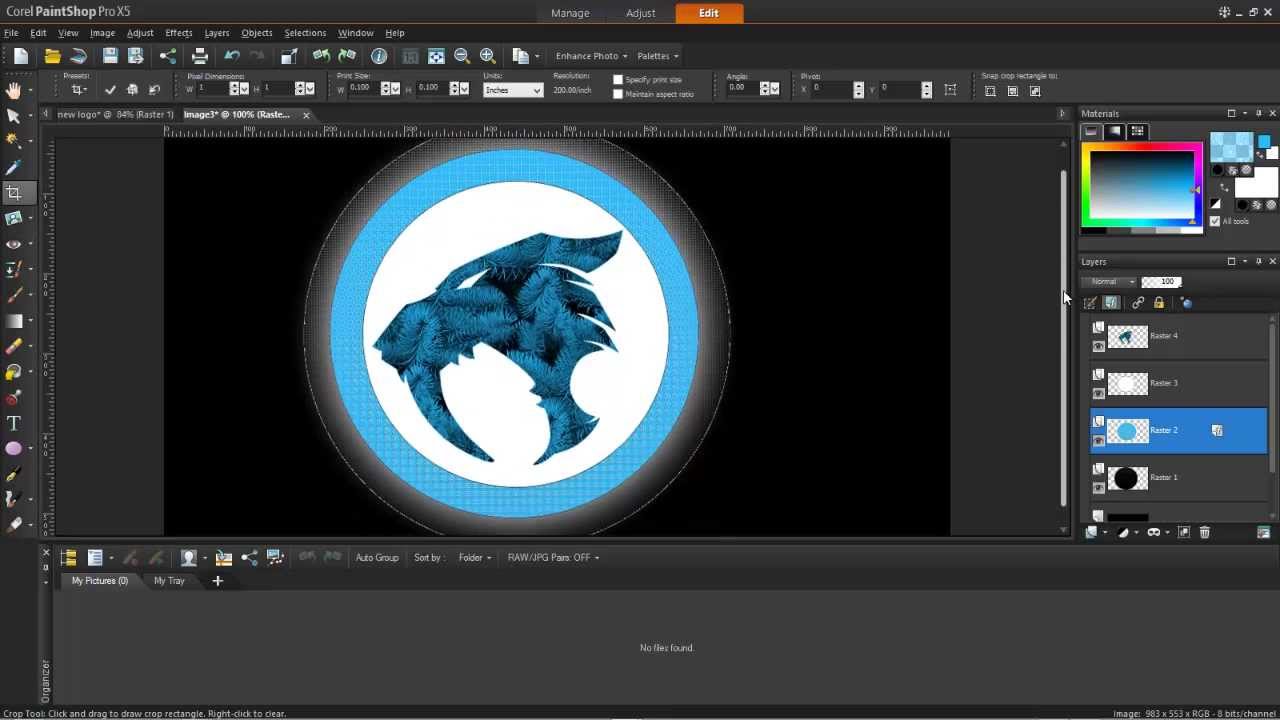The height and width of the screenshot is (720, 1280).
Task: Click the layer link chain icon
Action: (x=1138, y=303)
